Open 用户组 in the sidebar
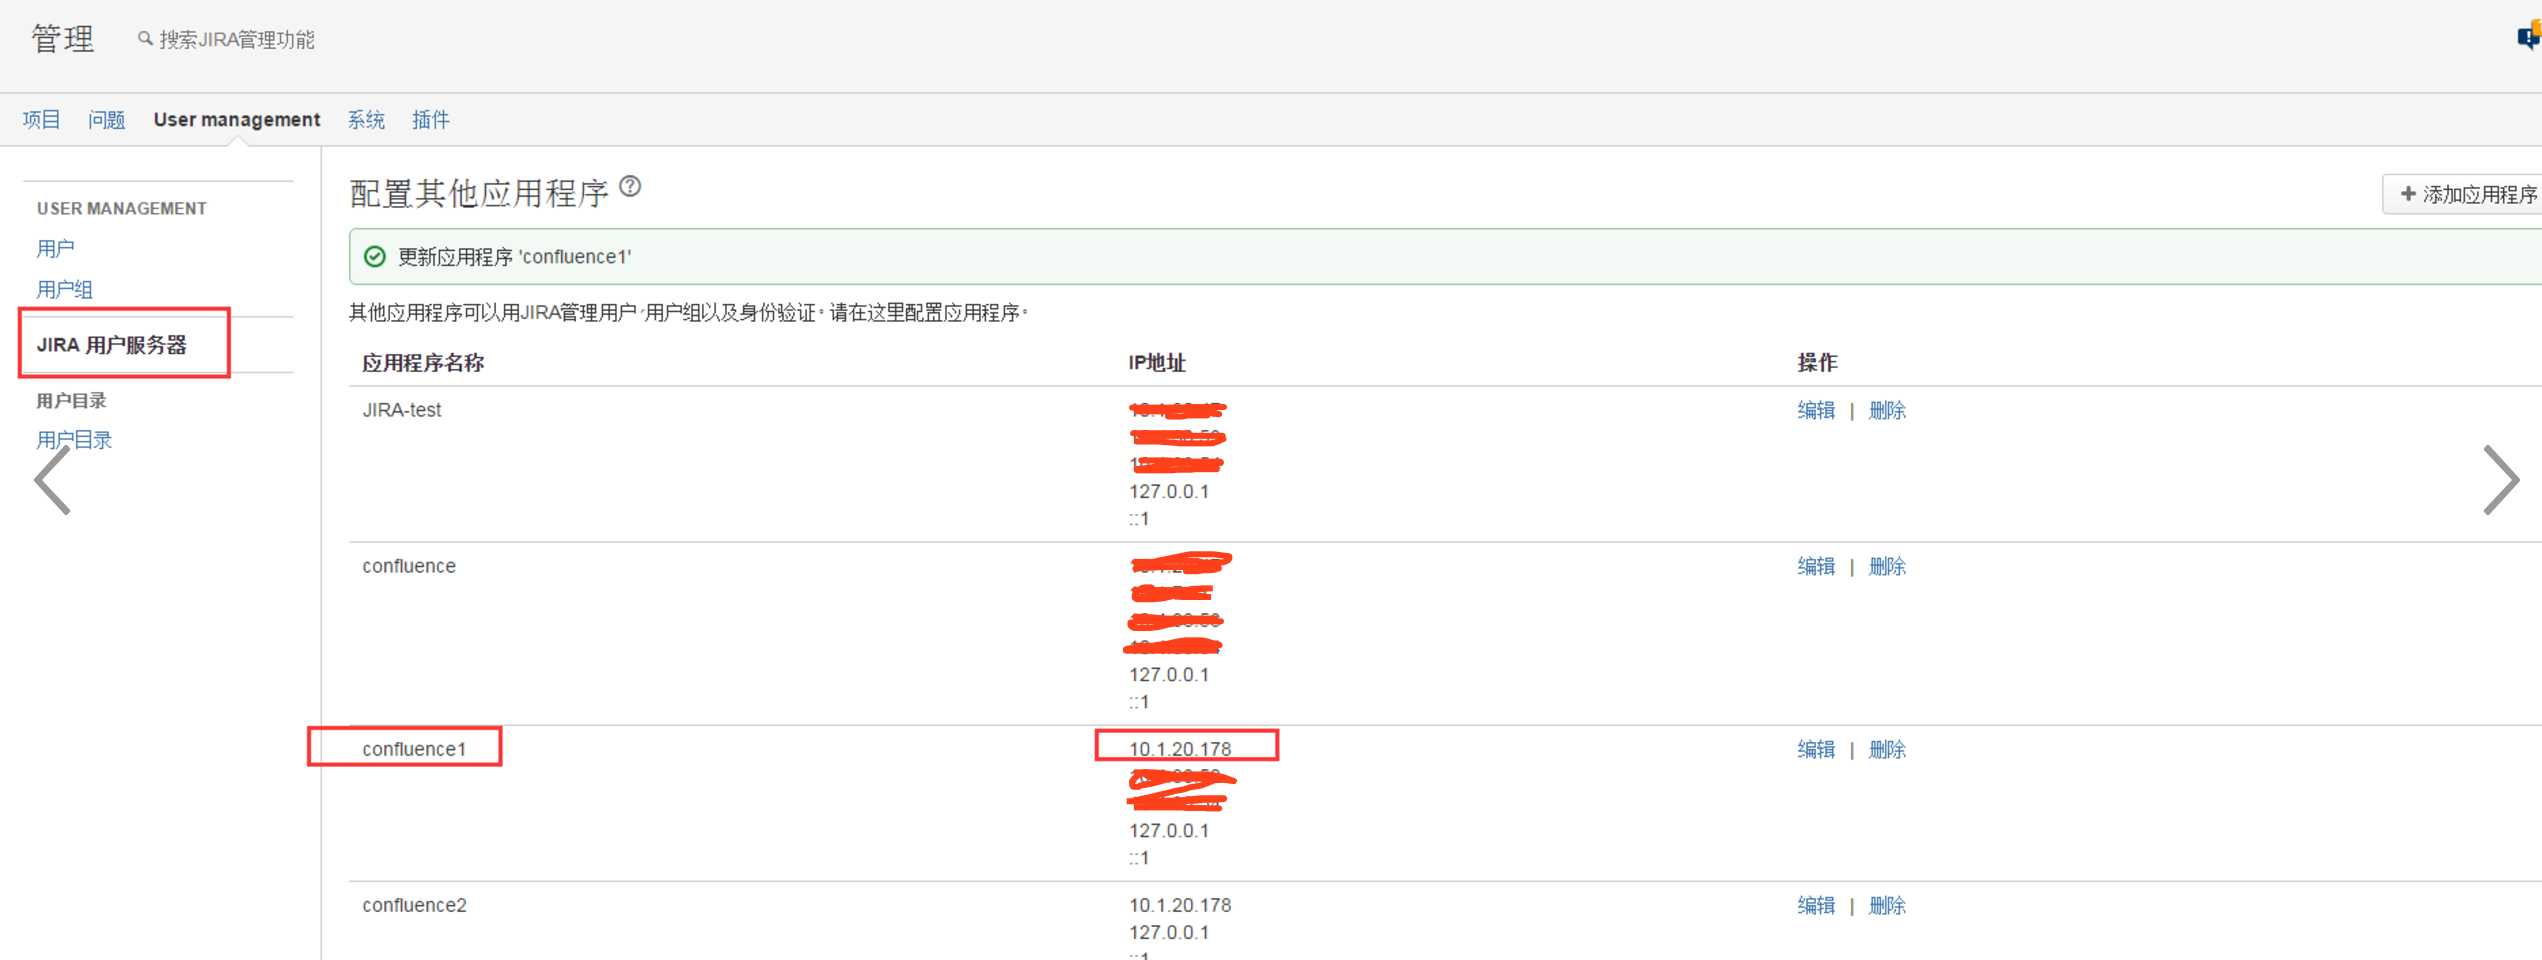 click(65, 290)
